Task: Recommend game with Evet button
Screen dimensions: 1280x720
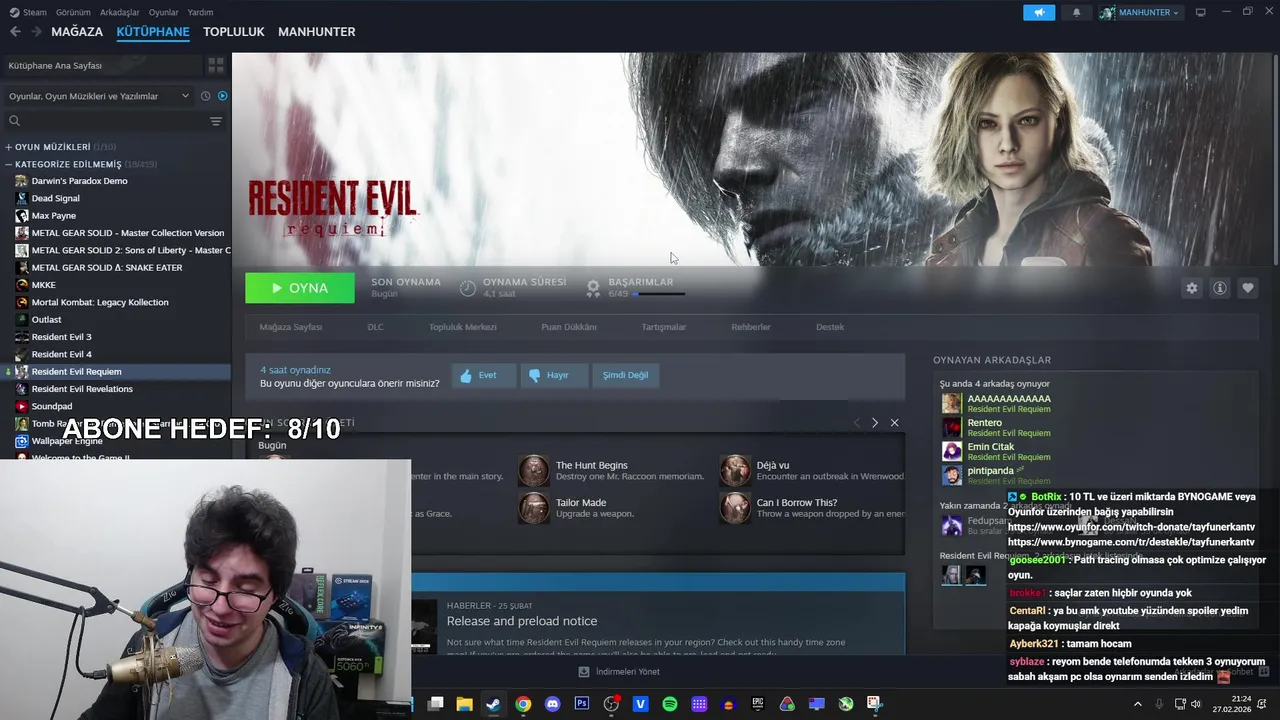Action: tap(484, 375)
